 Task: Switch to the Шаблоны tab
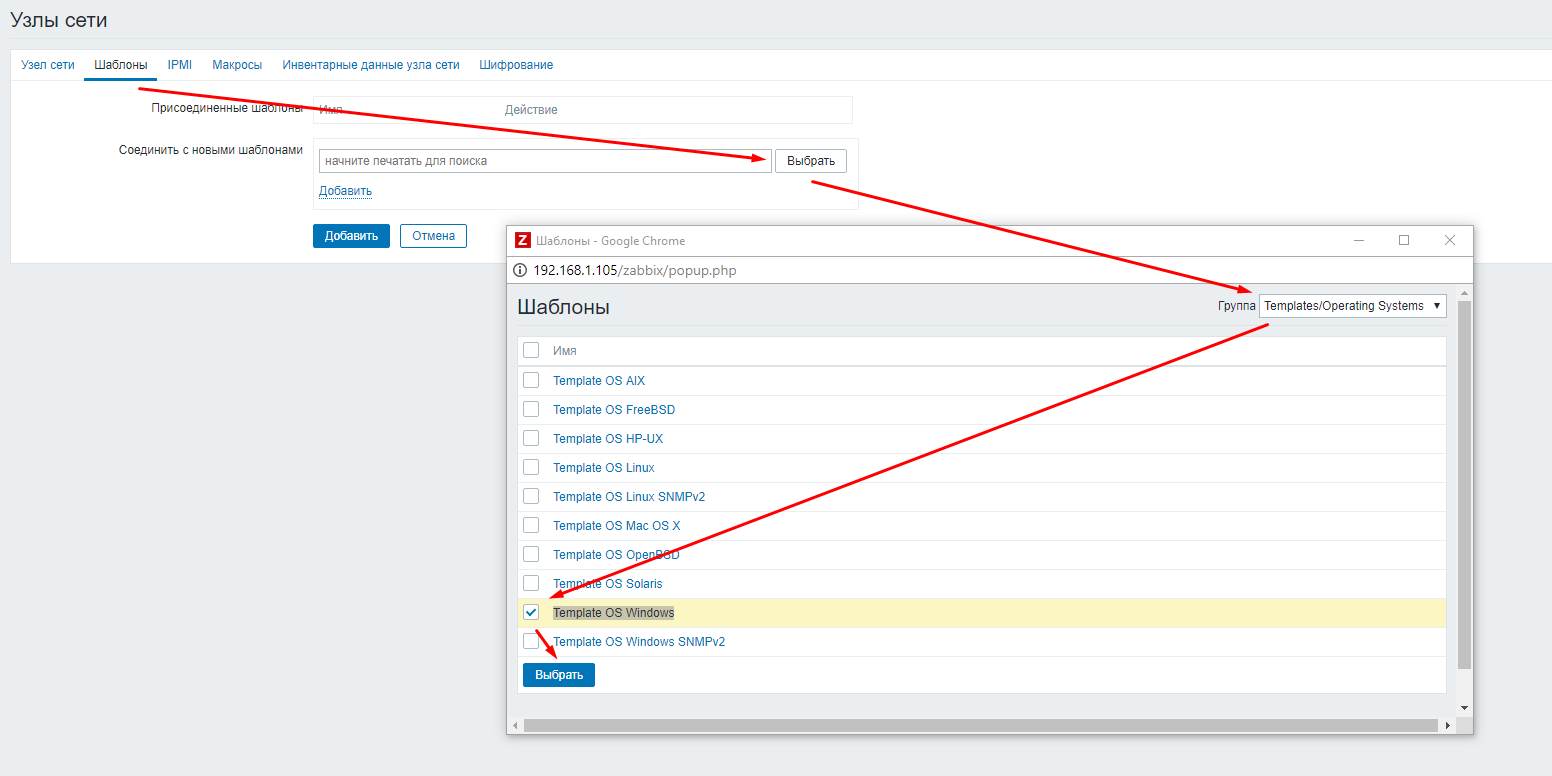pos(121,65)
